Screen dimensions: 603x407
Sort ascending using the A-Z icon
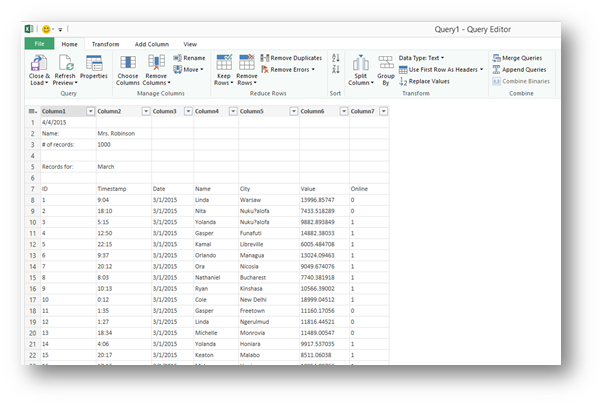pos(336,58)
